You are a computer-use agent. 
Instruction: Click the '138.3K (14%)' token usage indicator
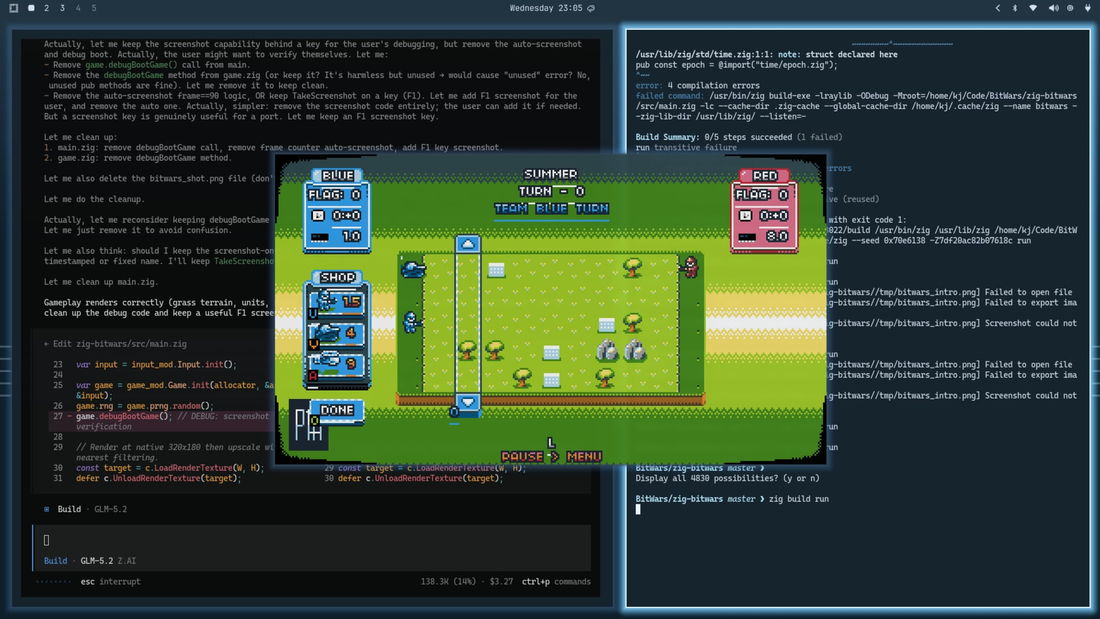pyautogui.click(x=448, y=582)
